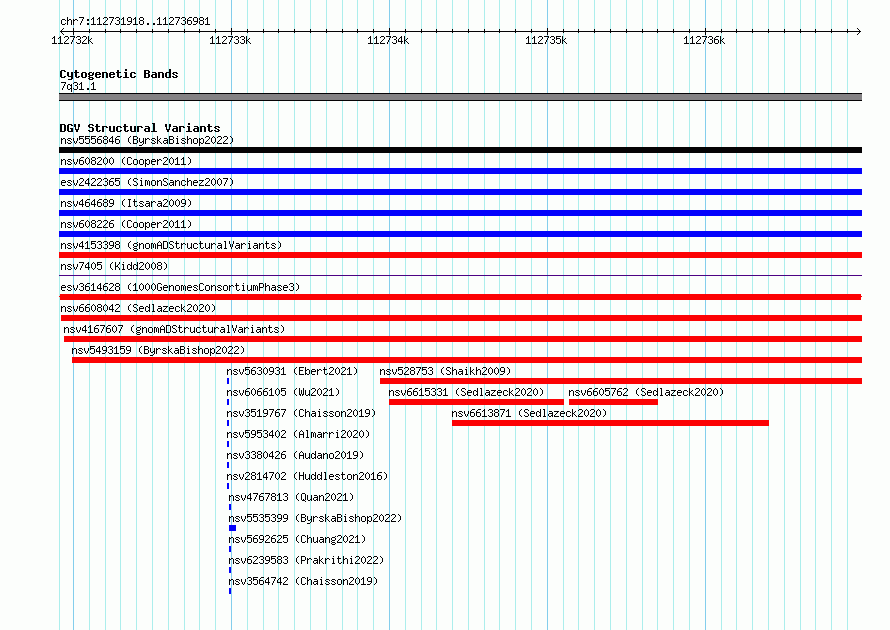
Task: Open nsv528753 (Shaikh2009) label
Action: pos(445,371)
